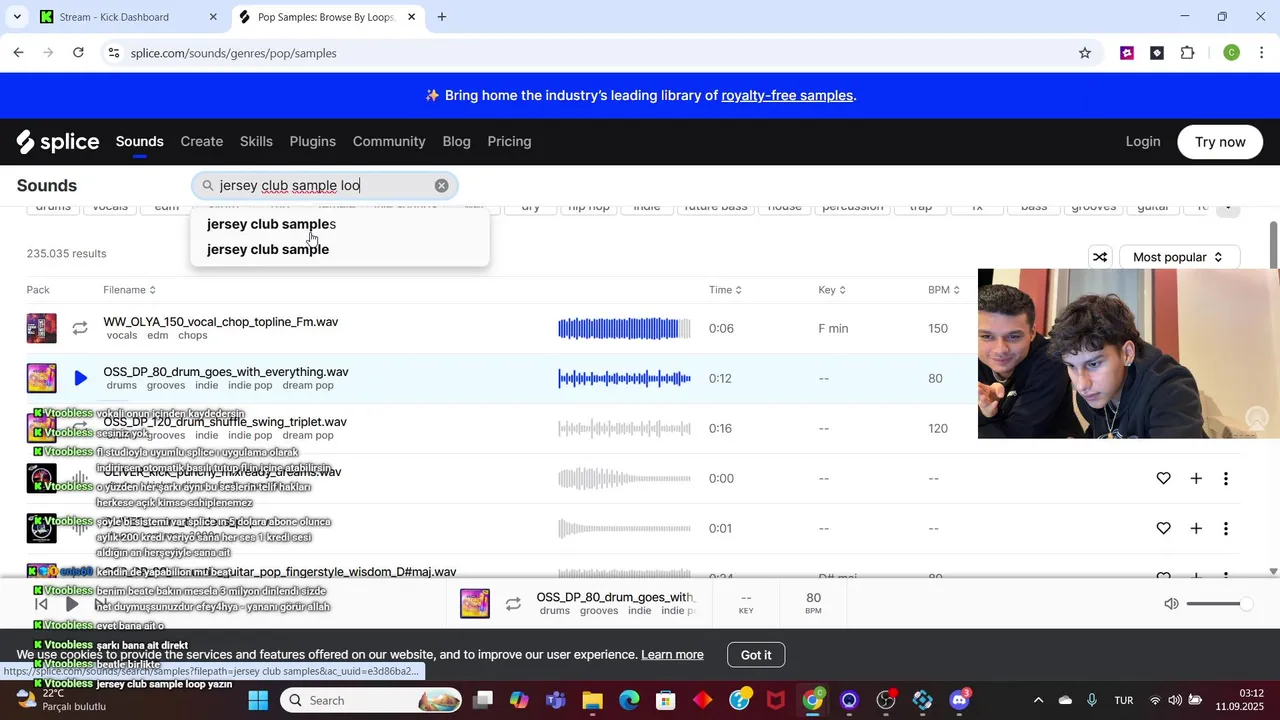Click waveform of OSS_DP_80_drum_goes sample
The width and height of the screenshot is (1280, 720).
click(x=624, y=379)
